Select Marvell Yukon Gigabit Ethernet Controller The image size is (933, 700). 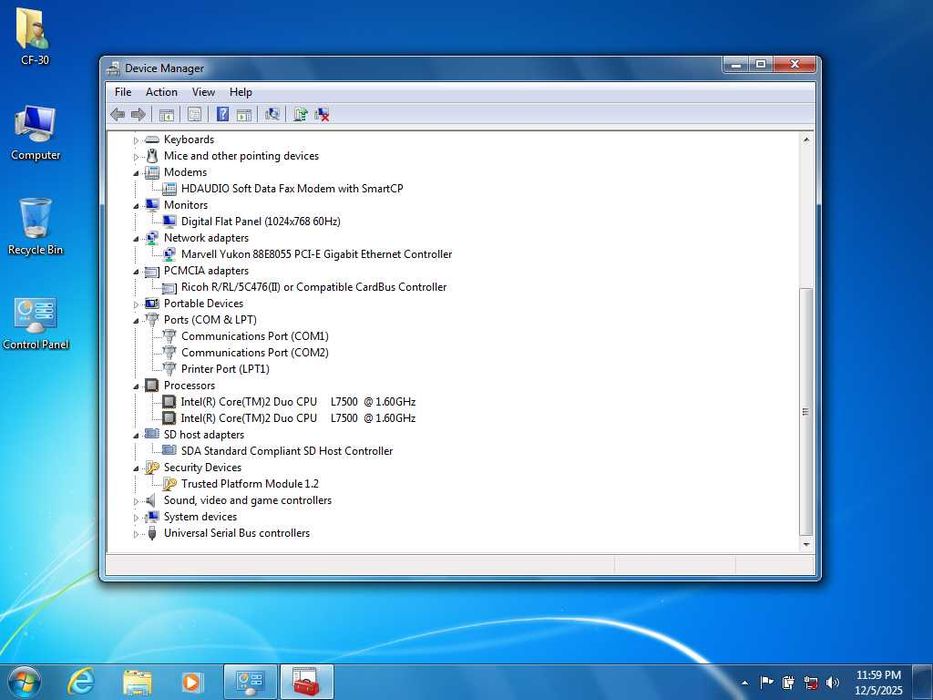pos(316,254)
